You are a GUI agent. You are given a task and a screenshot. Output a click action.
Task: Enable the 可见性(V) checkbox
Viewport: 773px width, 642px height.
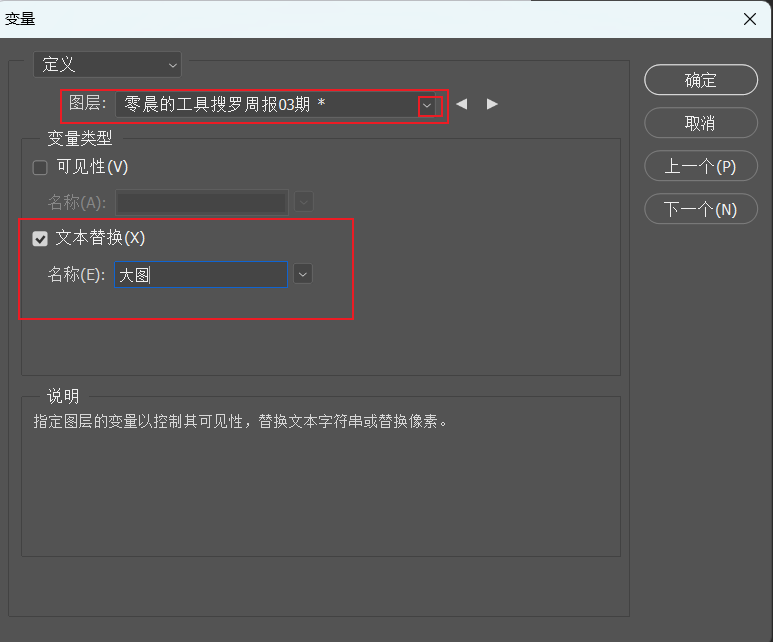click(40, 167)
